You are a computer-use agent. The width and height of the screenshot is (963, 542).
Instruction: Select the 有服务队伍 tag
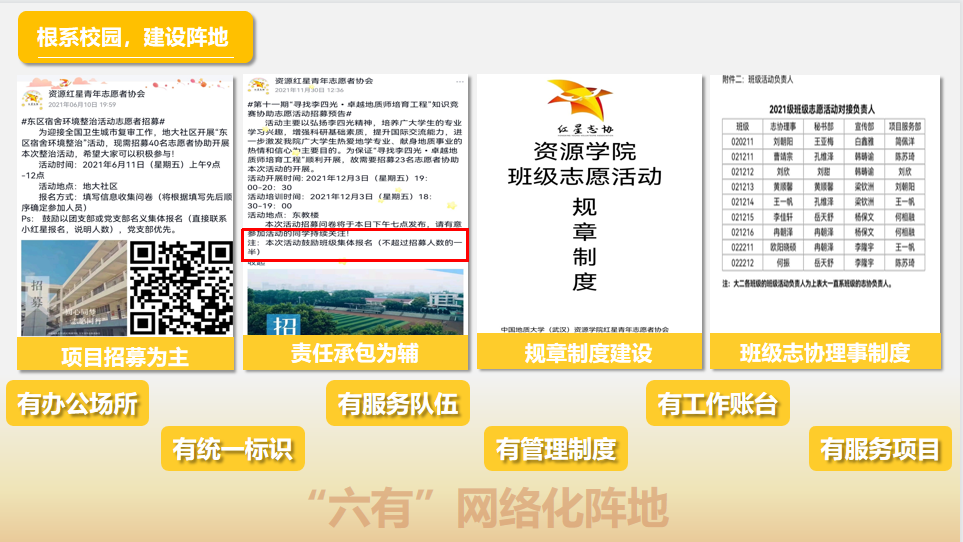click(397, 404)
